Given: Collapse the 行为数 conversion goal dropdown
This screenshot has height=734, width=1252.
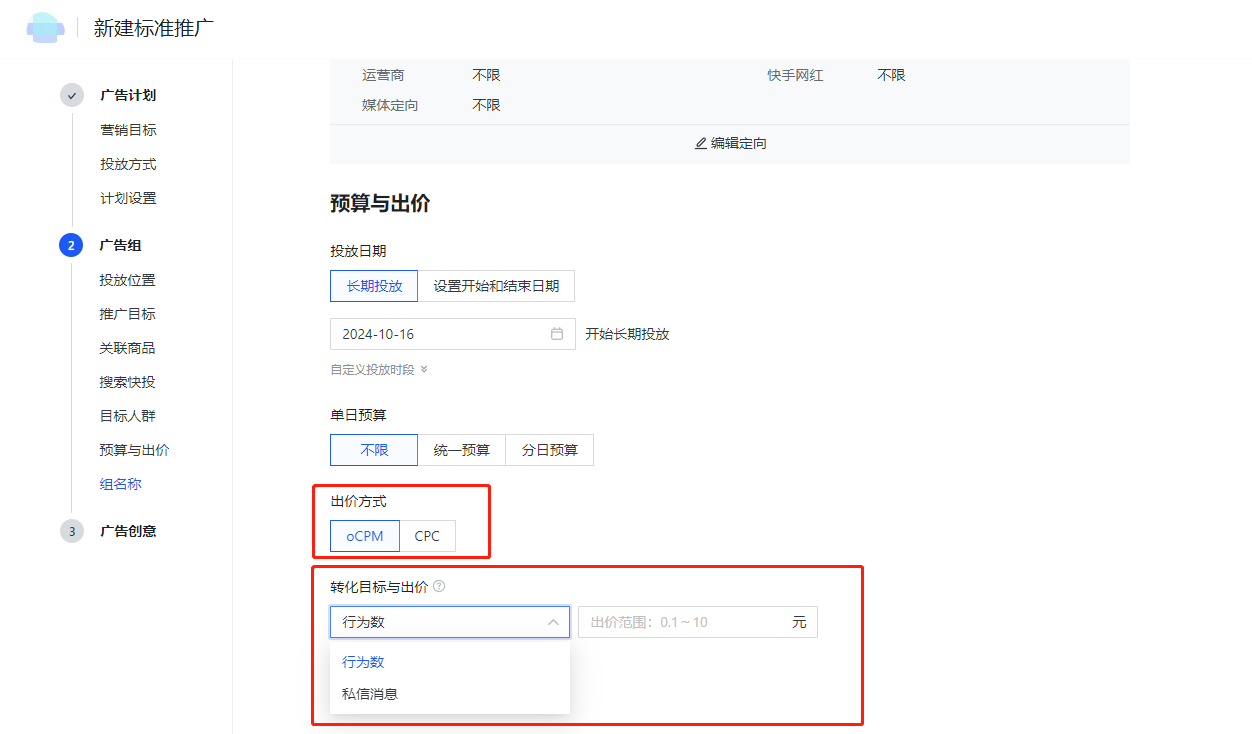Looking at the screenshot, I should (552, 621).
